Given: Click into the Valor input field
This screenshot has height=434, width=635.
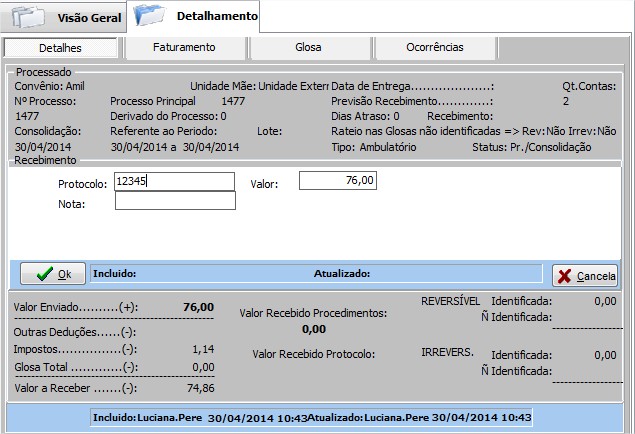Looking at the screenshot, I should pos(337,181).
